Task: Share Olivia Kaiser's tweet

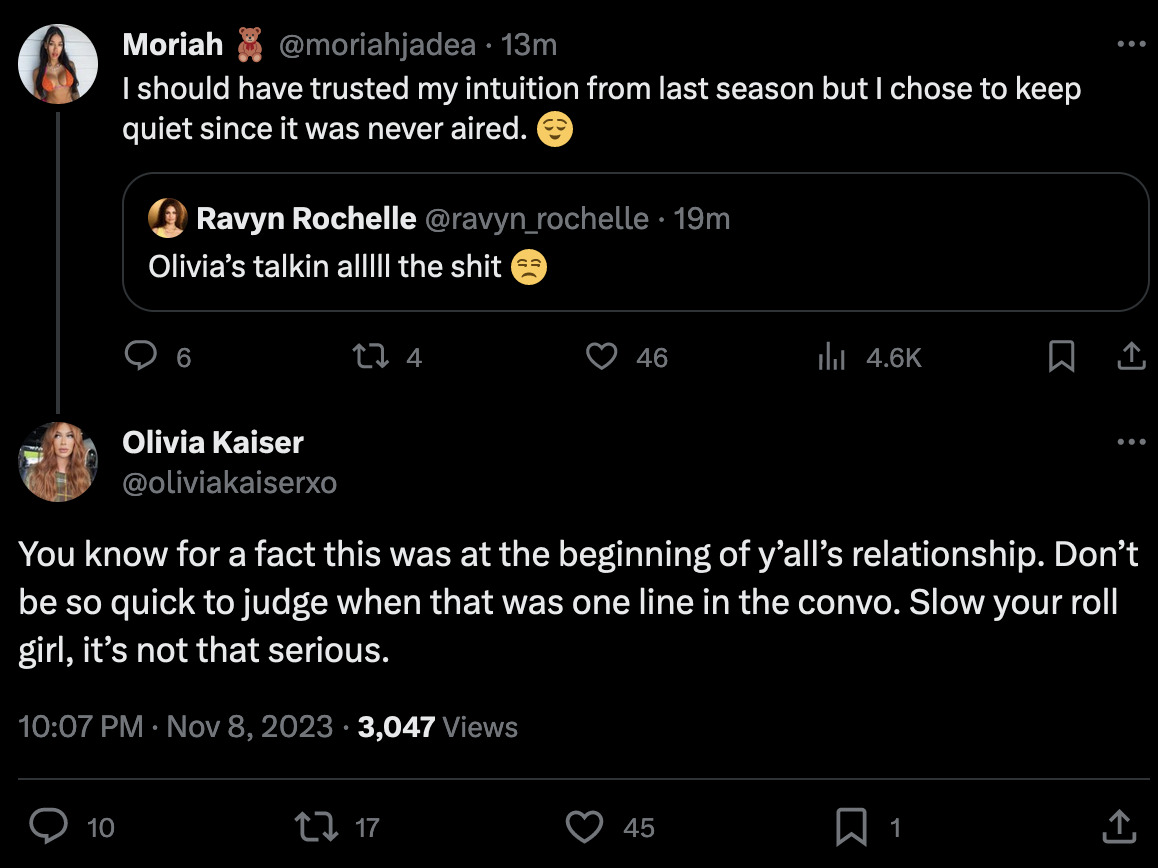Action: point(1119,826)
